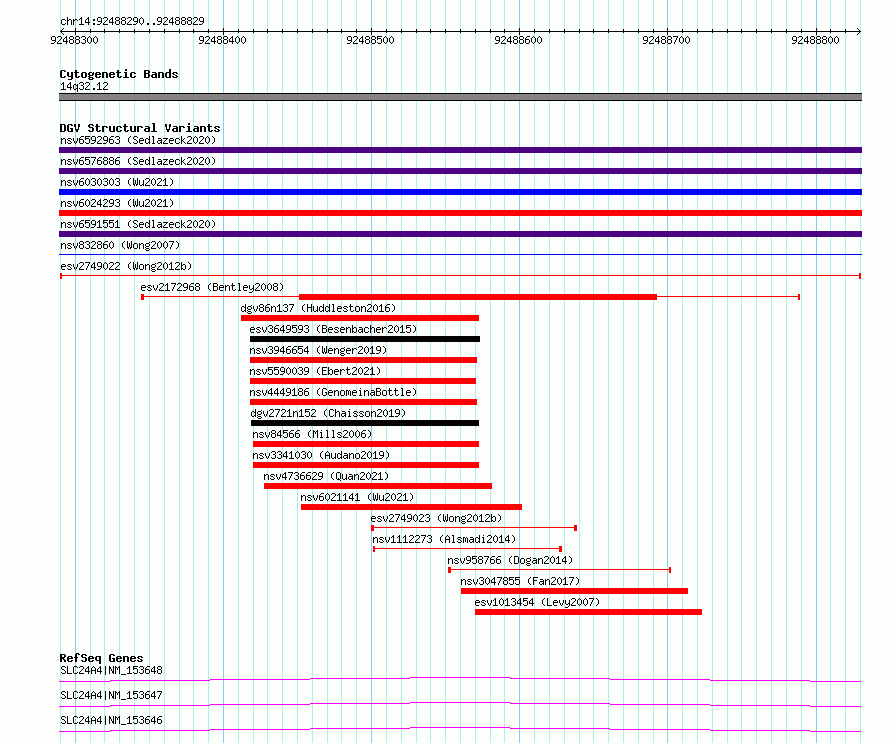The width and height of the screenshot is (890, 743).
Task: Click ruler position 92488300
Action: (x=74, y=40)
